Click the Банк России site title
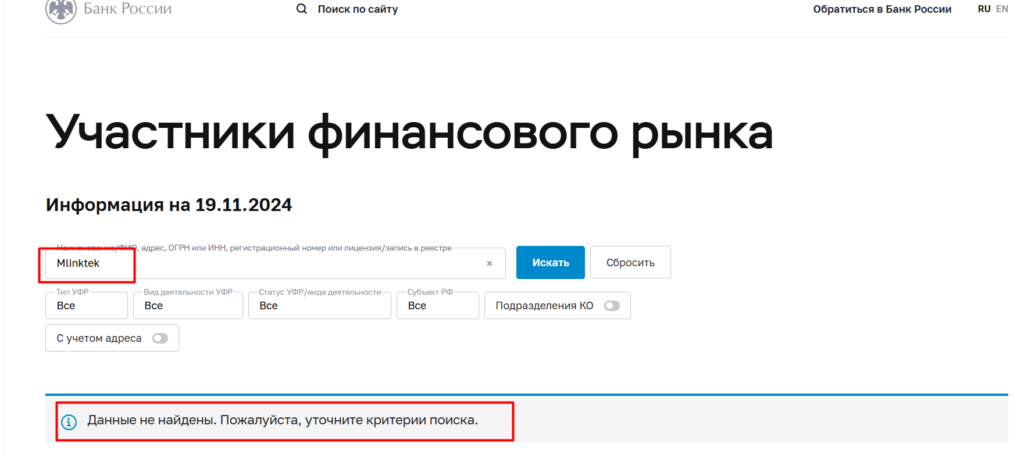This screenshot has width=1024, height=454. pyautogui.click(x=127, y=9)
